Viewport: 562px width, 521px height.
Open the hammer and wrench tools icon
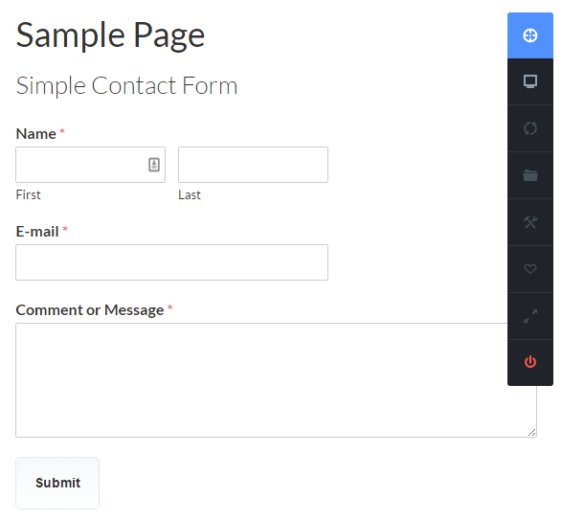point(530,222)
